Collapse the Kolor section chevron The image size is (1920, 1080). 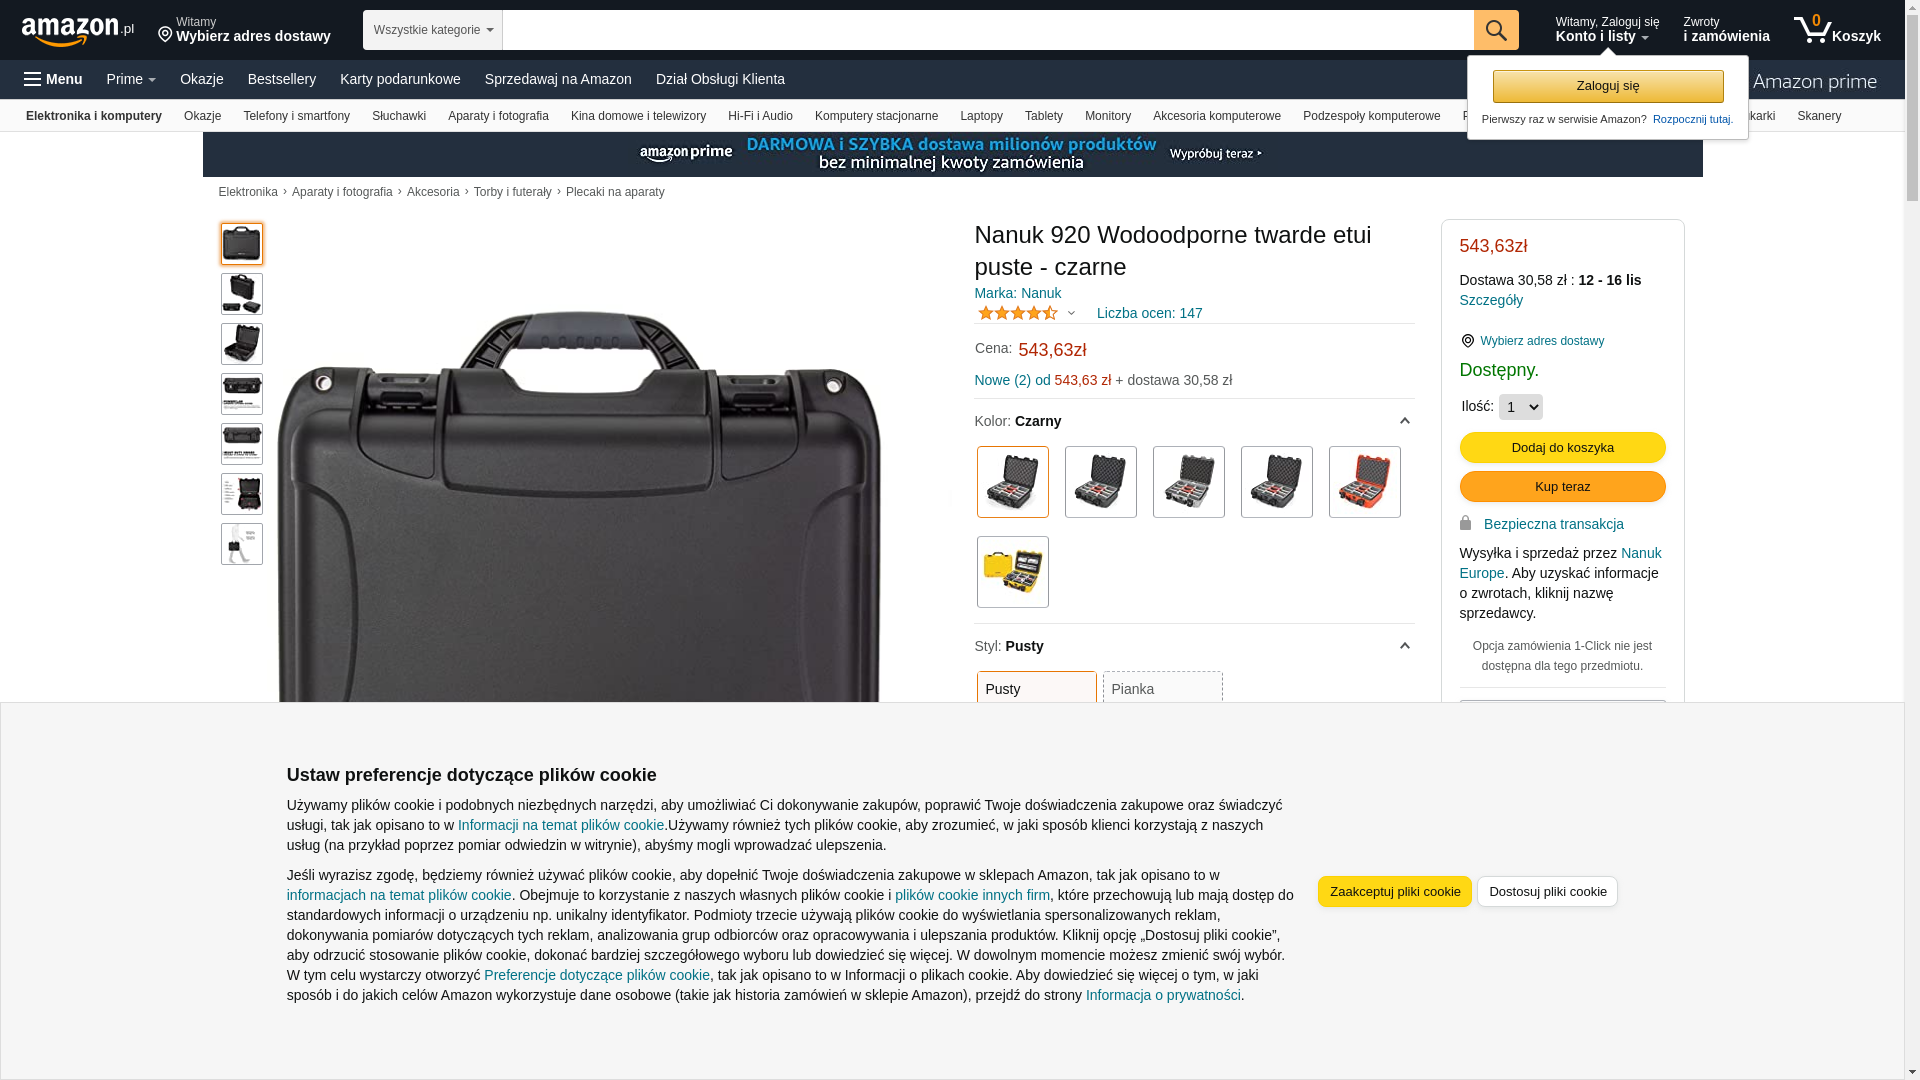point(1404,421)
